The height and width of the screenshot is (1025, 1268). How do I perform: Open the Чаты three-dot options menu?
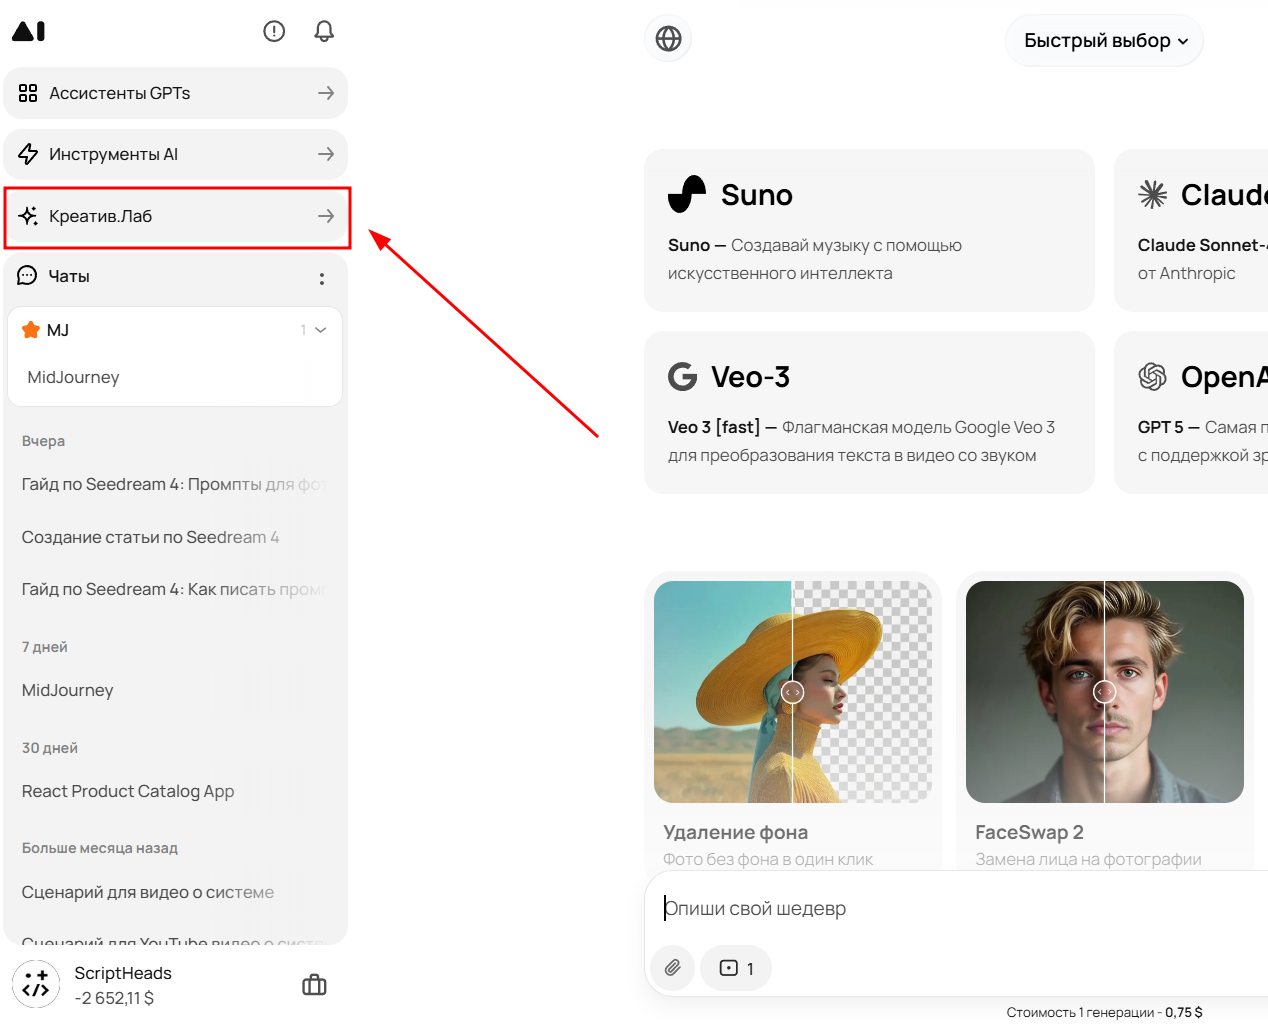(x=322, y=279)
